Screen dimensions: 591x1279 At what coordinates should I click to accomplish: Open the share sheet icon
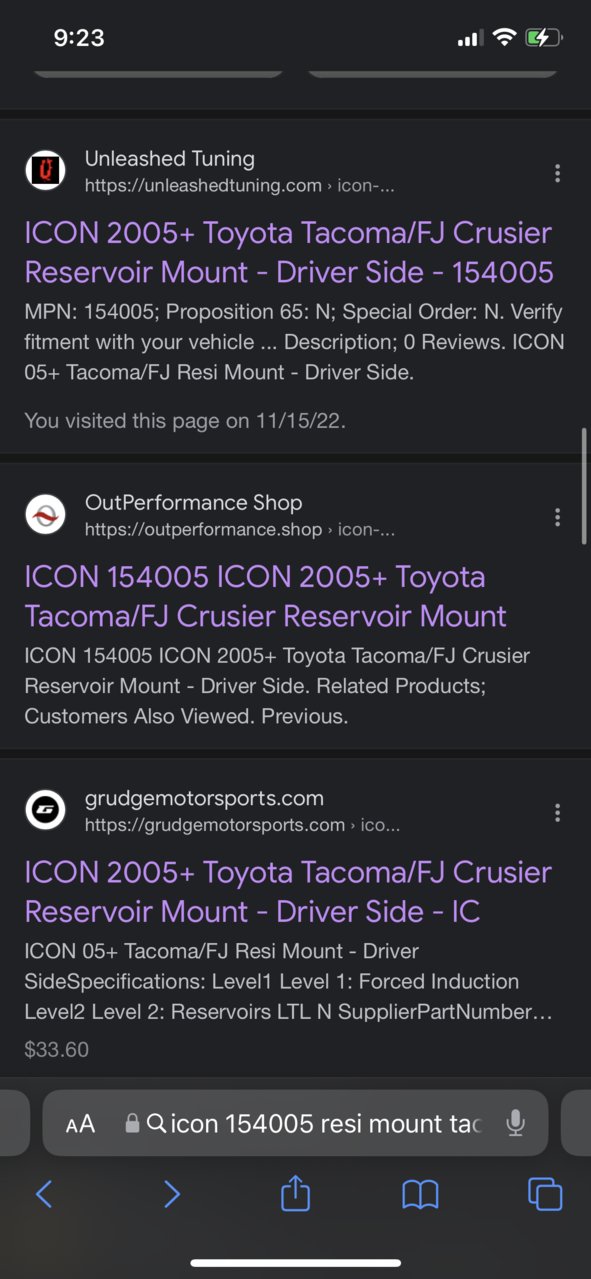click(296, 1192)
